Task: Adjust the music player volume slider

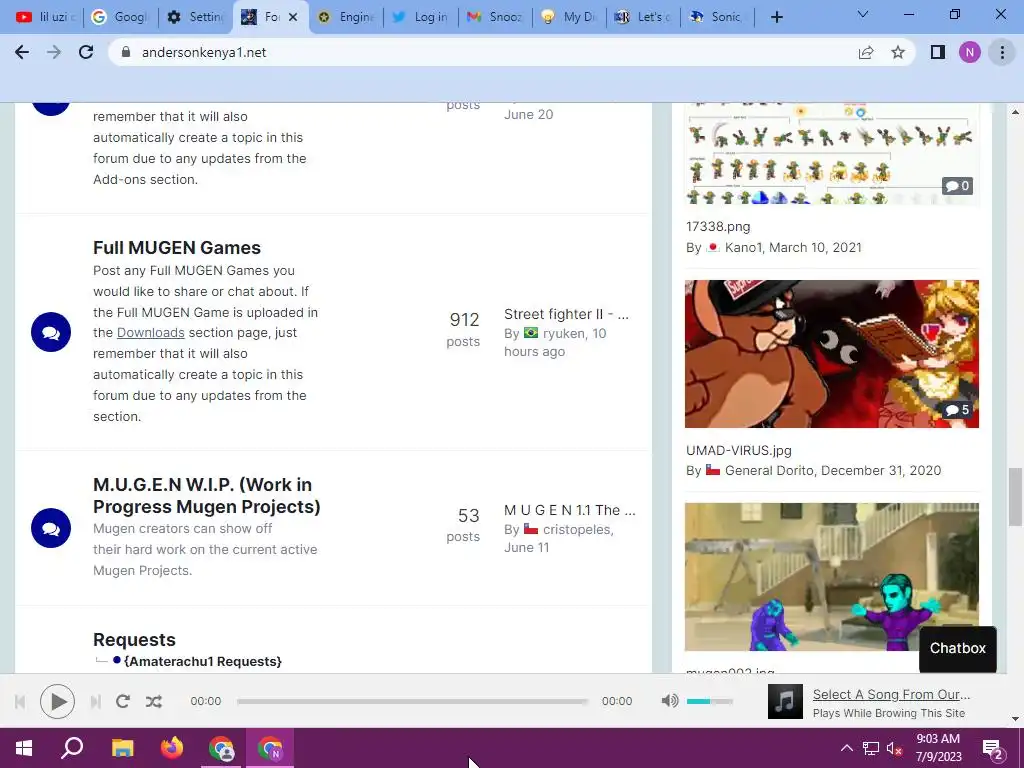Action: click(x=709, y=701)
